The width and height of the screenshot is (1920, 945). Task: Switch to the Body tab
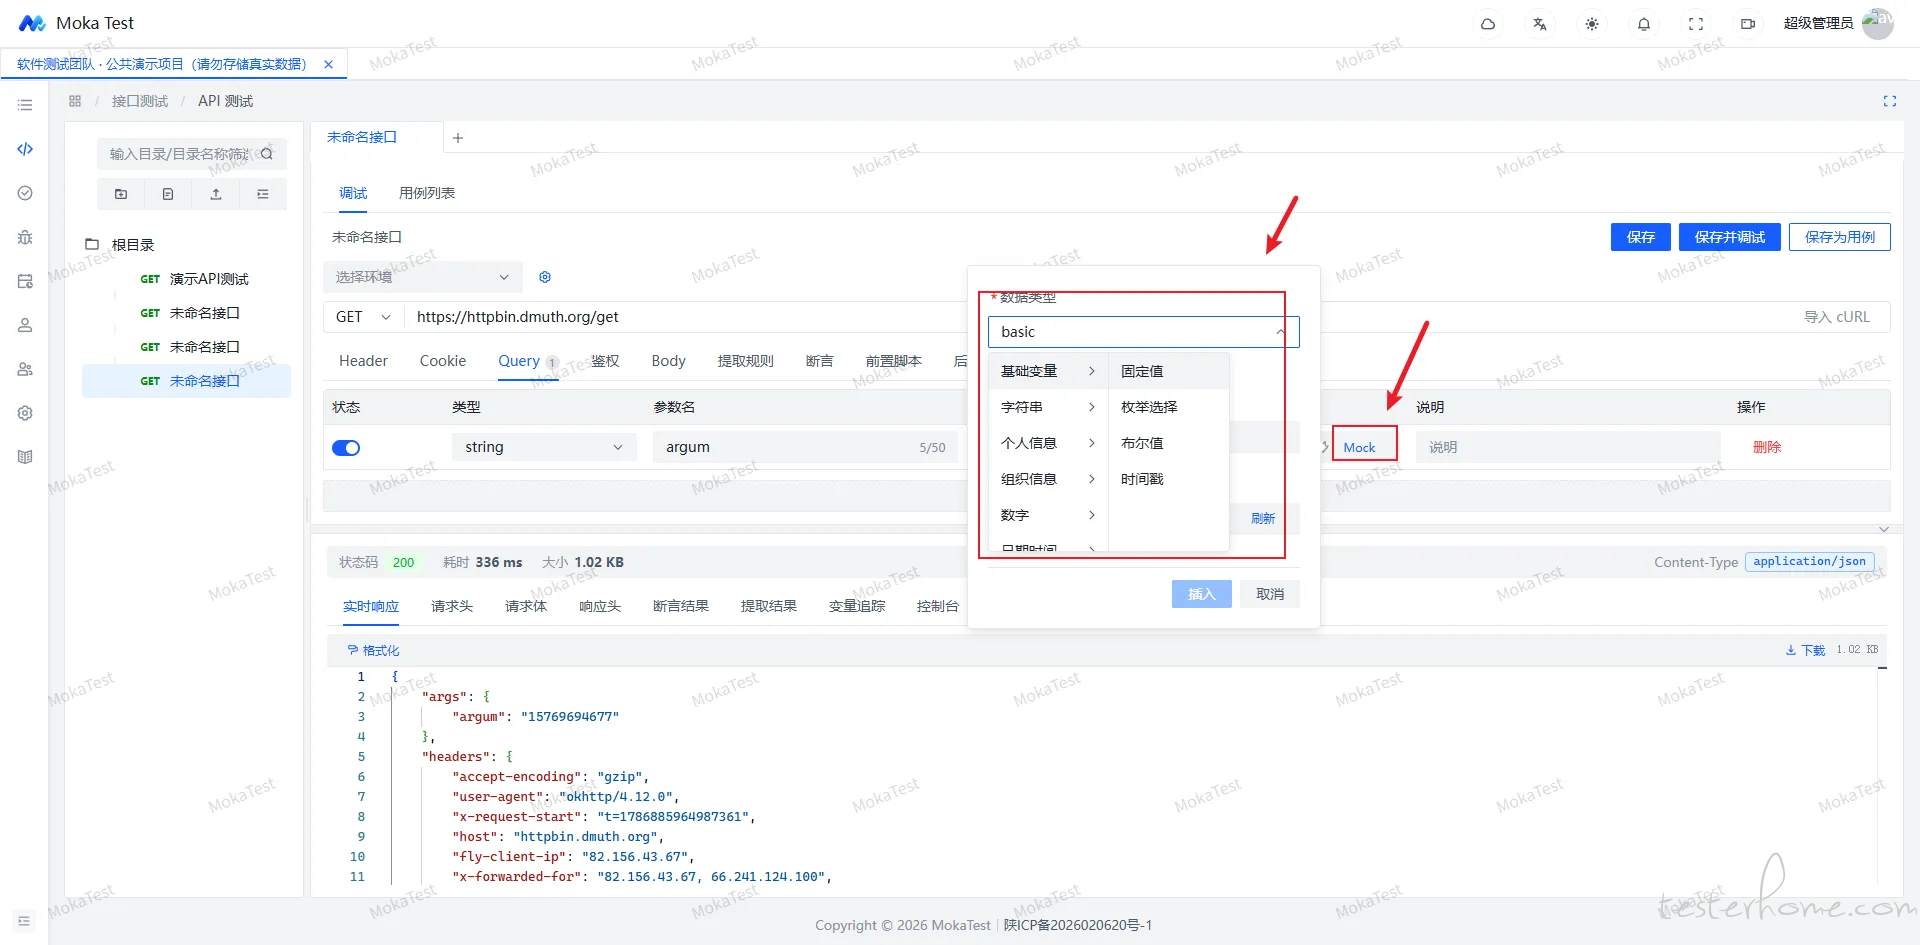coord(669,361)
